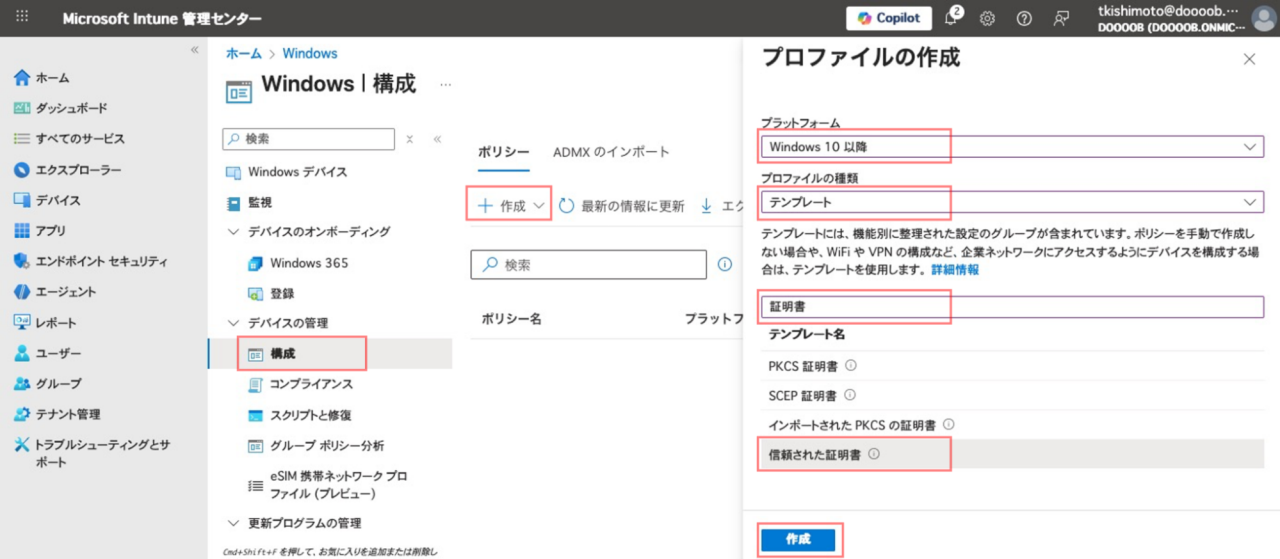Screen dimensions: 1280x559
Task: Click the Copilot button
Action: tap(889, 18)
